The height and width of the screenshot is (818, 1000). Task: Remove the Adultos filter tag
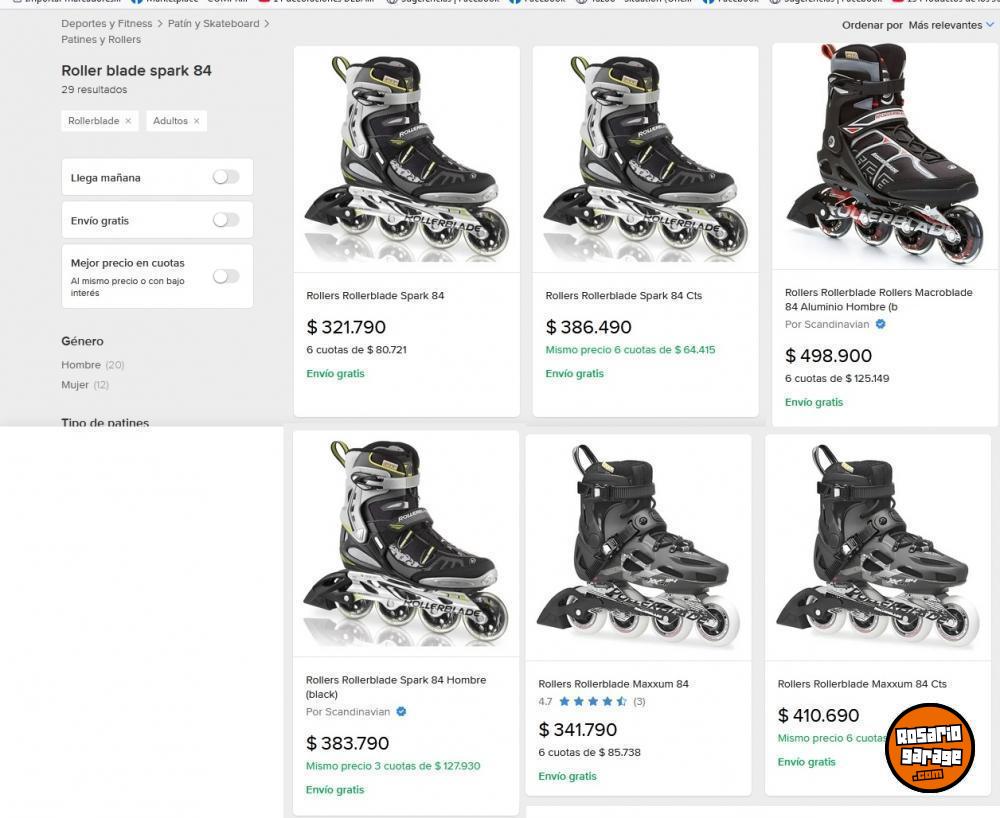click(196, 121)
